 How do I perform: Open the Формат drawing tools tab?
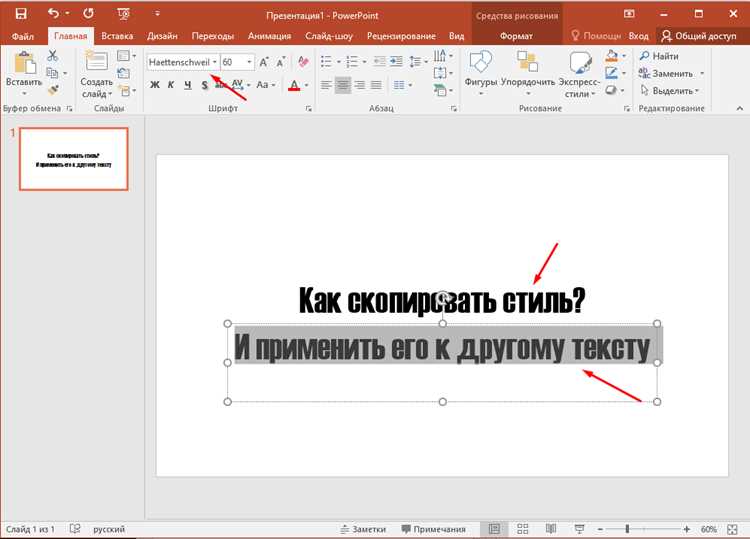pos(516,36)
